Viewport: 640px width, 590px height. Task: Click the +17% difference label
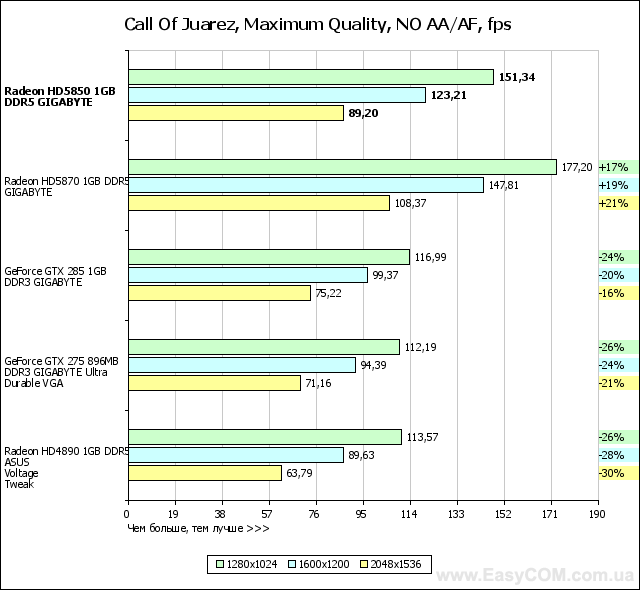point(613,167)
